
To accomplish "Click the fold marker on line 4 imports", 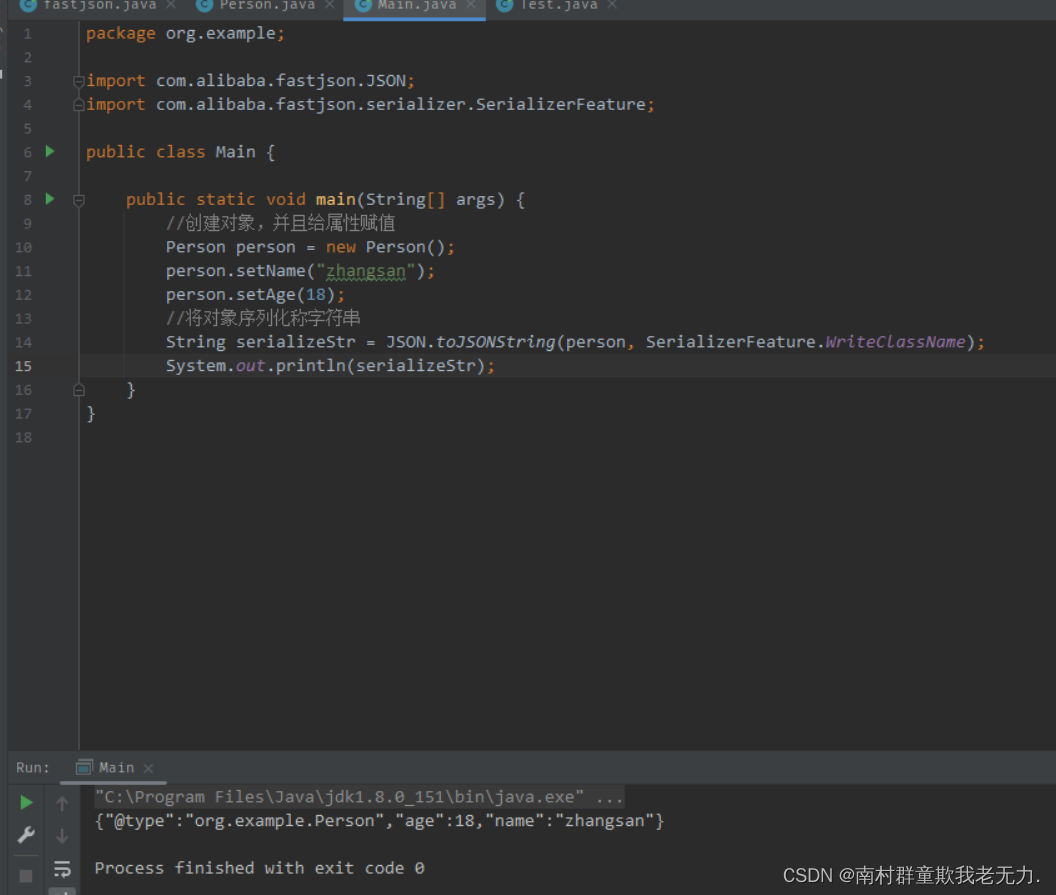I will pos(79,105).
